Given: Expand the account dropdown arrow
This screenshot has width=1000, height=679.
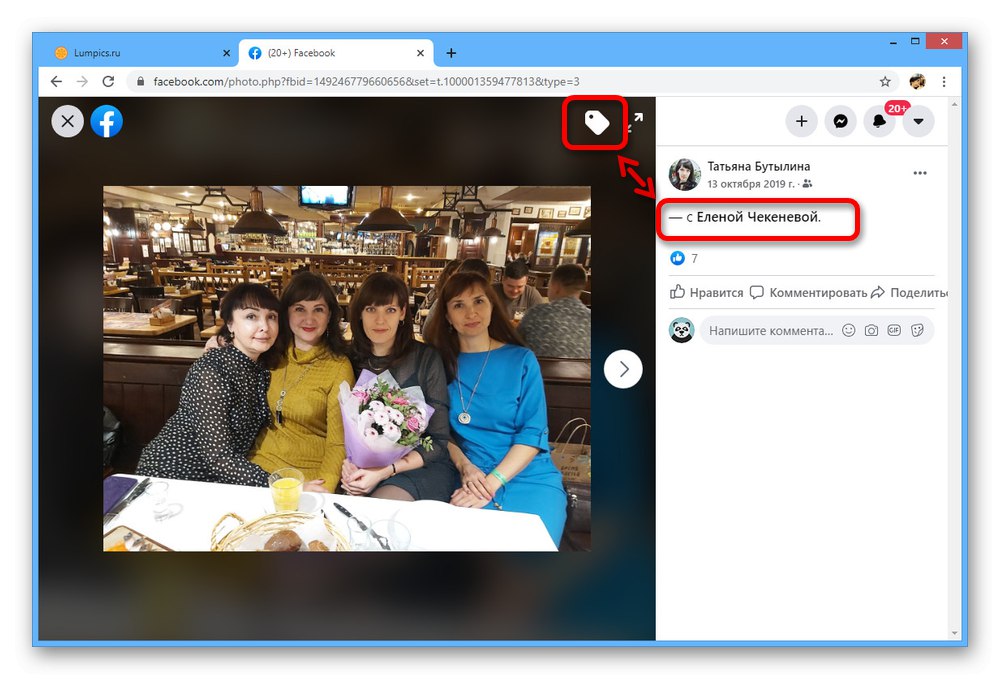Looking at the screenshot, I should [918, 121].
